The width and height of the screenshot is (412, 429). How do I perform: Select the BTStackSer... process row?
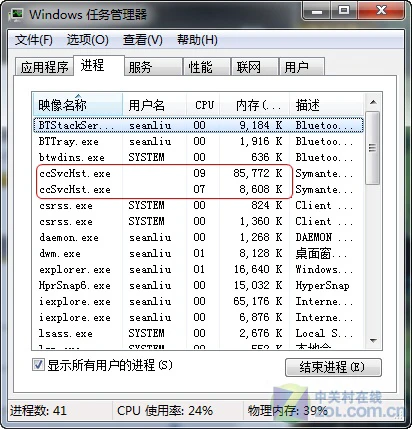tap(198, 125)
